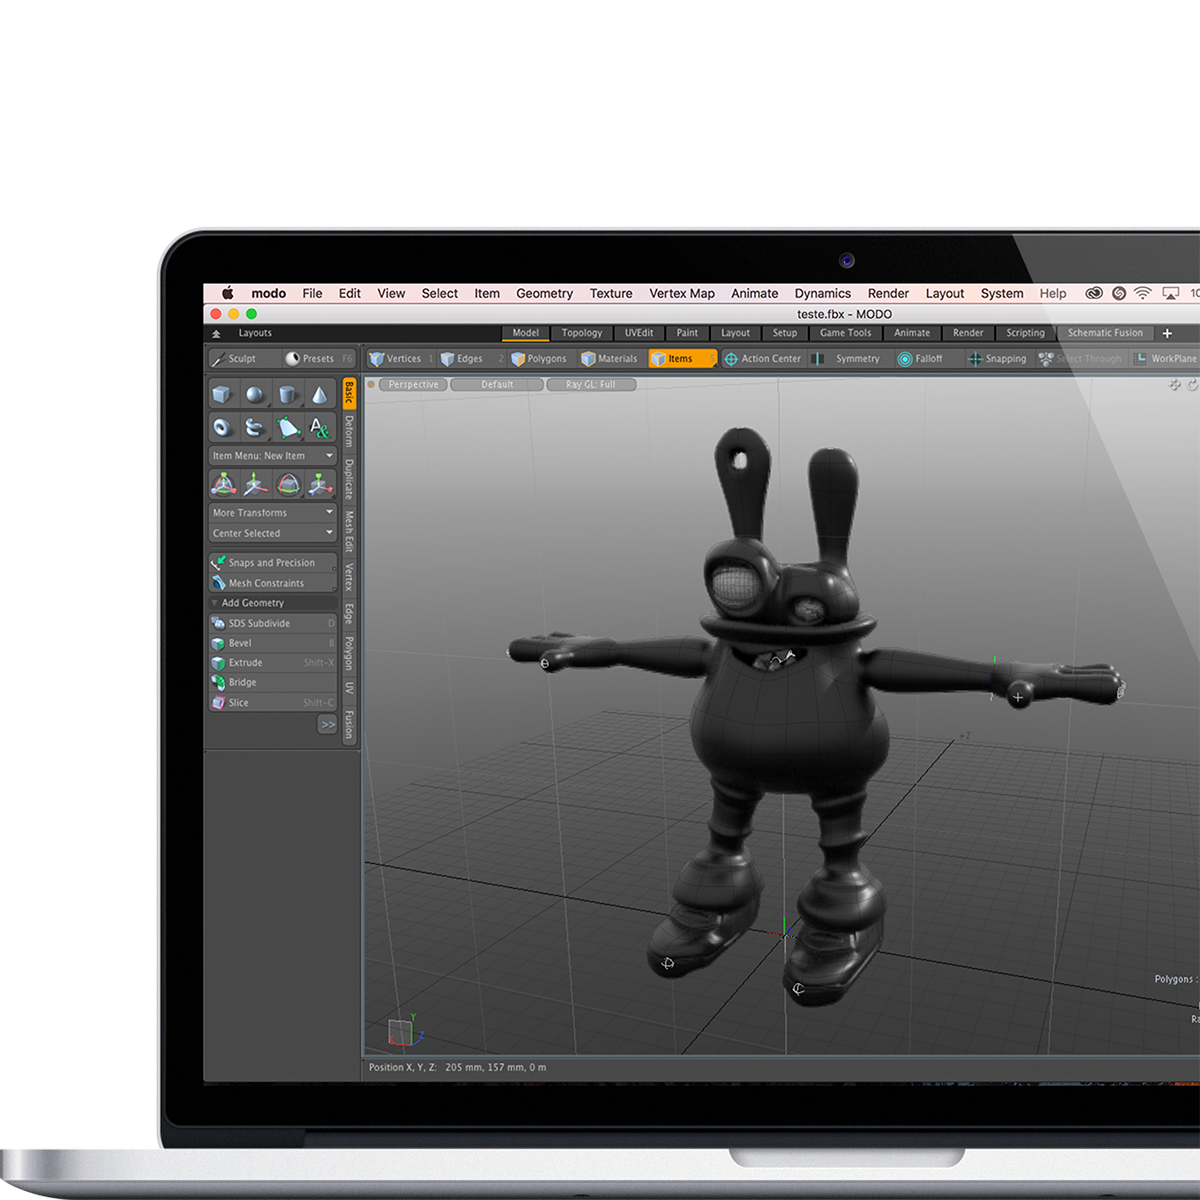This screenshot has height=1200, width=1200.
Task: Apply SDS Subdivide
Action: (272, 623)
